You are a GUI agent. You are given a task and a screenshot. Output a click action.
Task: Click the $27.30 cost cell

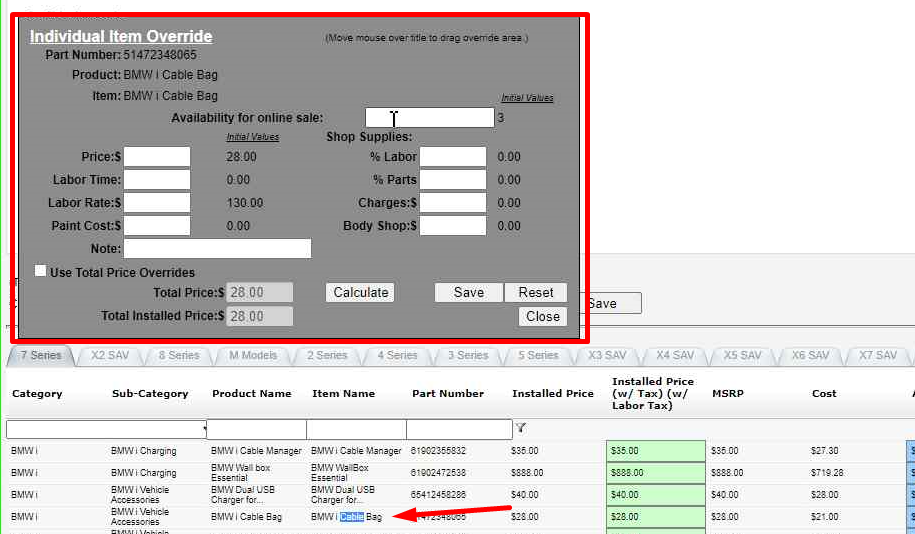825,451
